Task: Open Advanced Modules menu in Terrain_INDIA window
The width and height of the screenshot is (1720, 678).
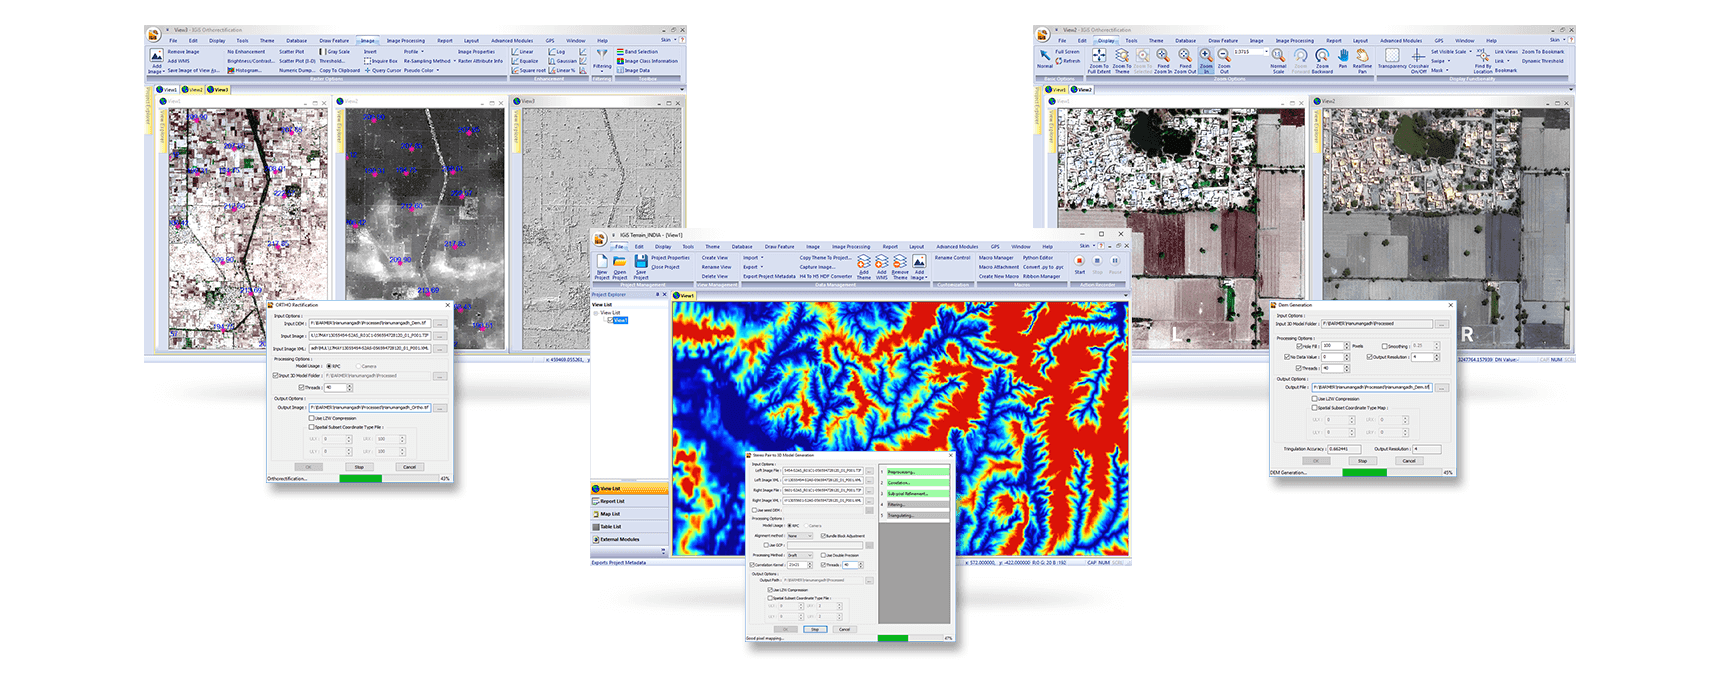Action: (x=957, y=246)
